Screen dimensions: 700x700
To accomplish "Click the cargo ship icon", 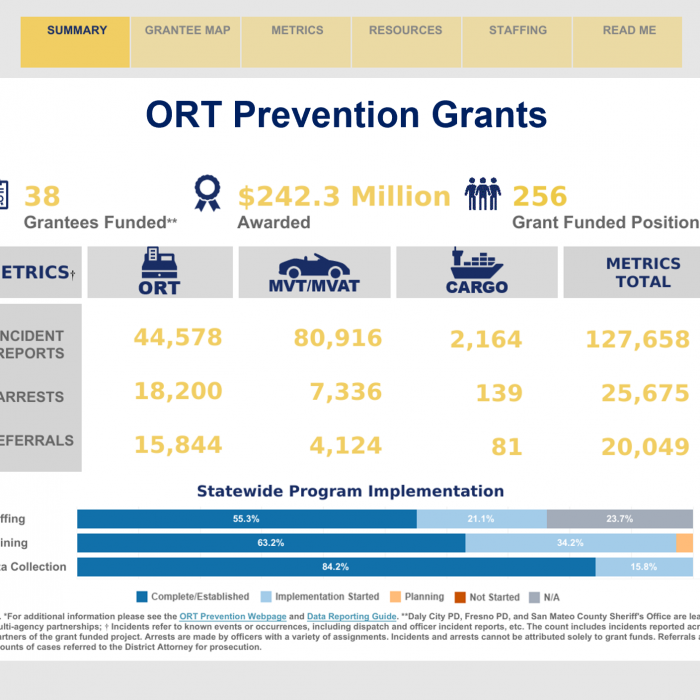I will tap(477, 264).
